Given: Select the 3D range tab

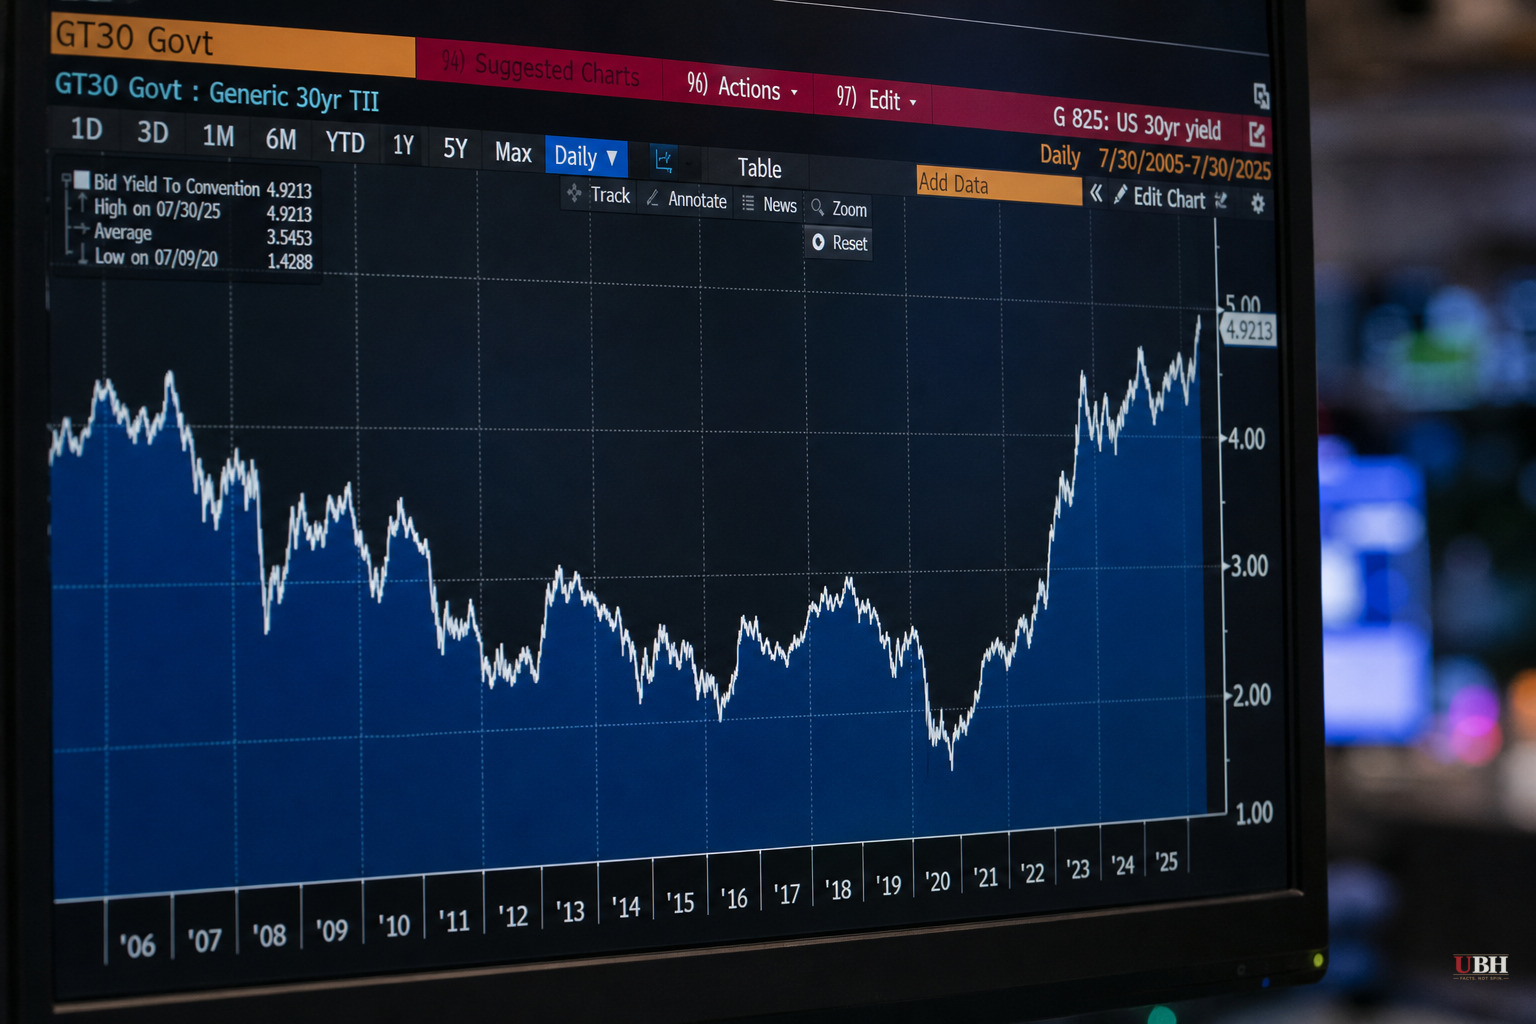Looking at the screenshot, I should pyautogui.click(x=152, y=132).
